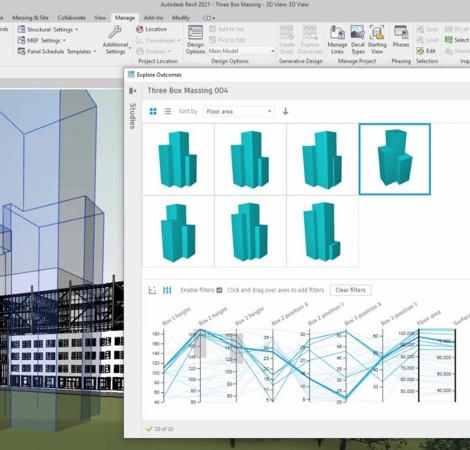Click Create Study in Generative Design
Viewport: 470px width, 450px height.
click(287, 40)
